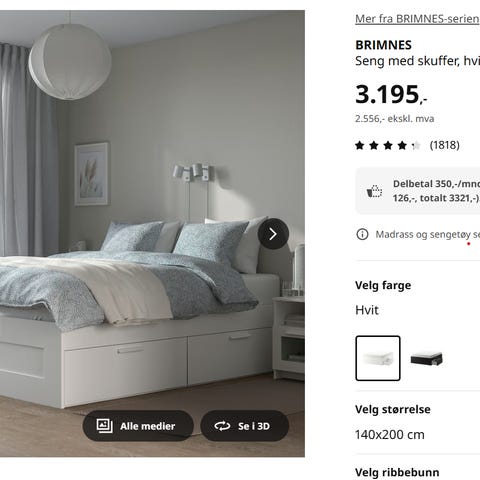
Task: Click the gallery icon in Alle medier
Action: (x=104, y=426)
